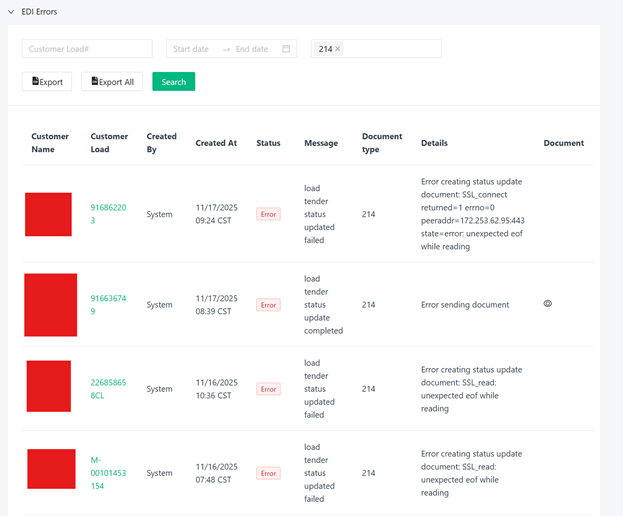This screenshot has height=516, width=623.
Task: Click the 11/17/2025 08:39 CST timestamp
Action: [217, 305]
